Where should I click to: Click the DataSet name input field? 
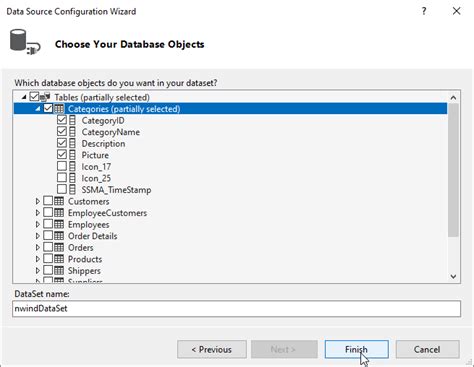(237, 309)
